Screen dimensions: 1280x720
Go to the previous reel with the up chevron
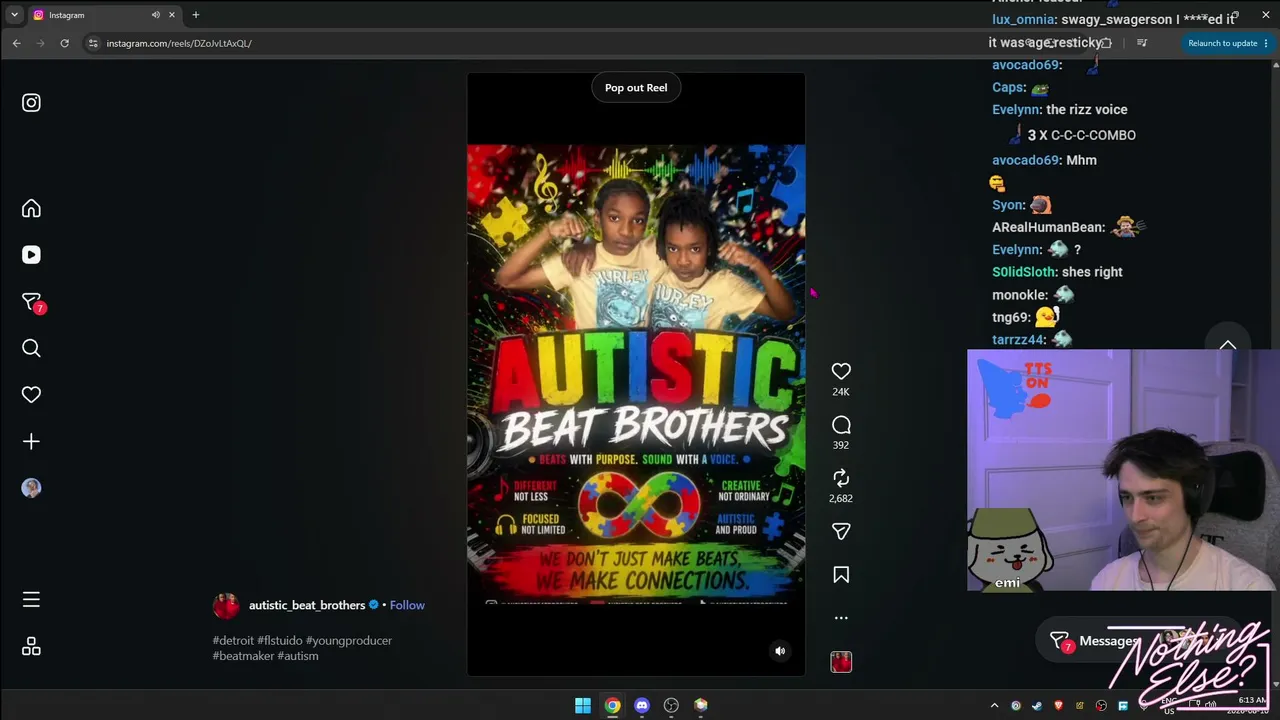click(x=1228, y=346)
